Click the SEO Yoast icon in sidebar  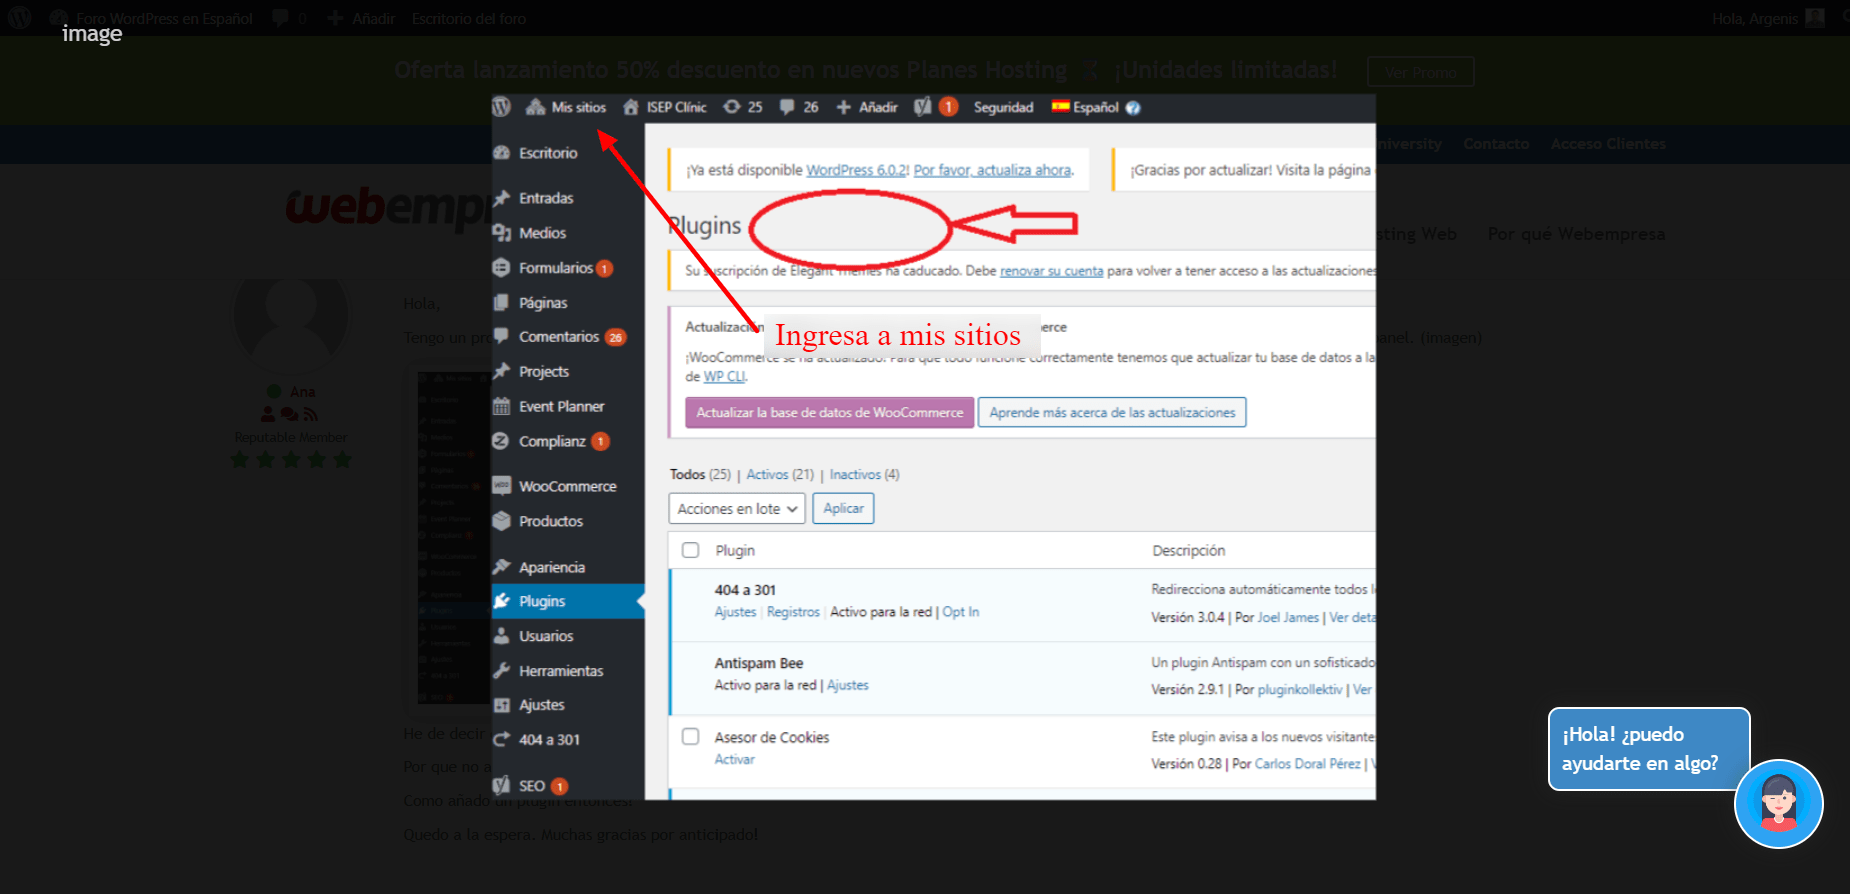click(502, 786)
